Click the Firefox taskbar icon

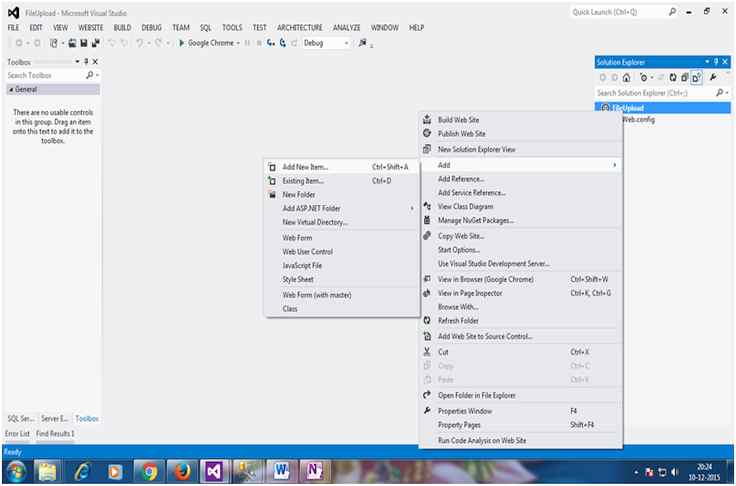click(x=182, y=471)
